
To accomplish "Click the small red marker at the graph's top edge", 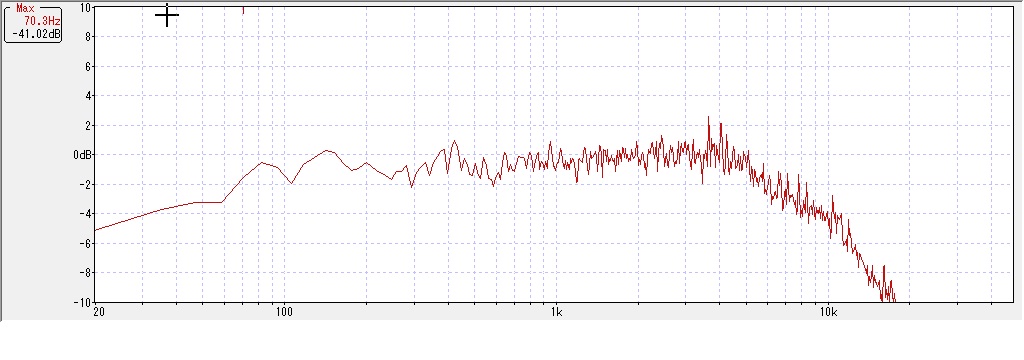I will click(x=243, y=10).
